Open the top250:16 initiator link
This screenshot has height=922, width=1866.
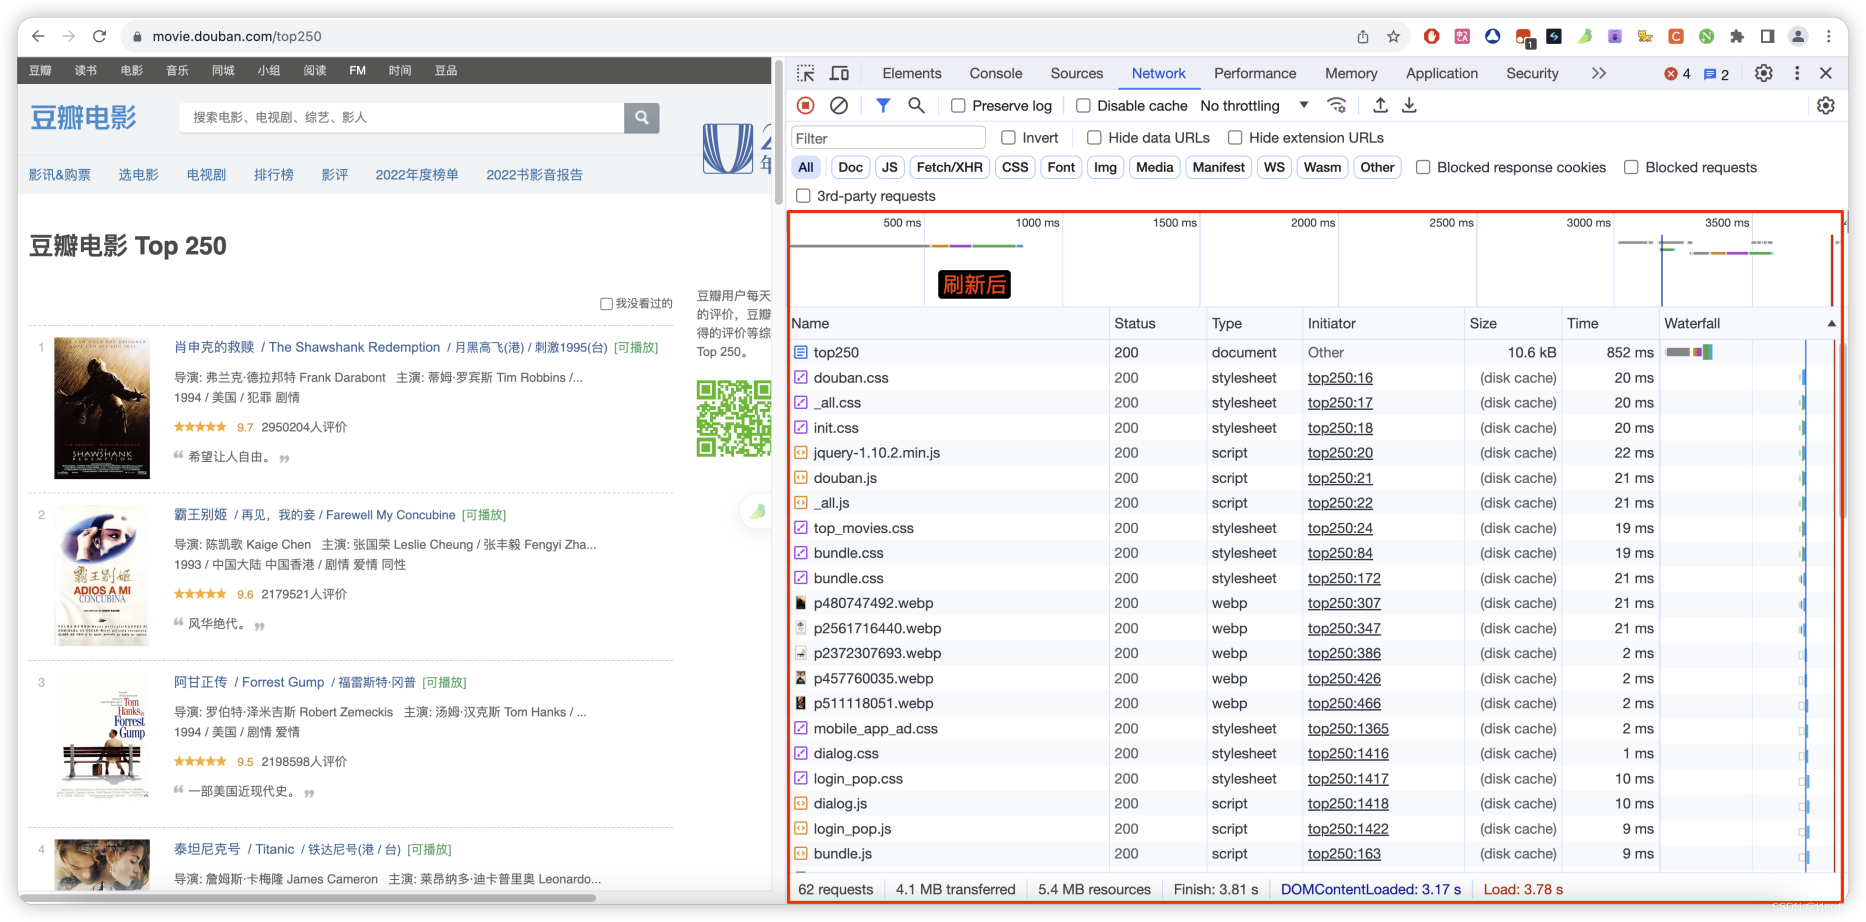1340,378
